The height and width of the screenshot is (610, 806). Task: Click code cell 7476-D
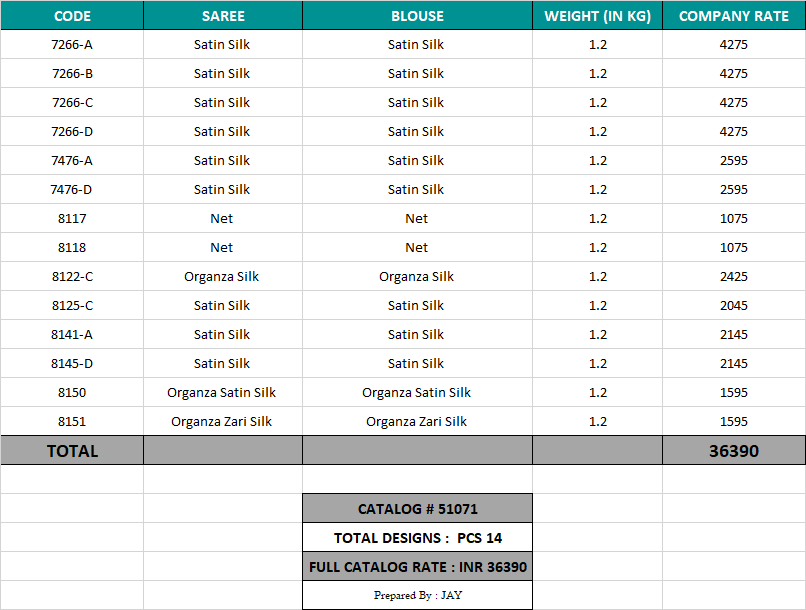pos(72,190)
